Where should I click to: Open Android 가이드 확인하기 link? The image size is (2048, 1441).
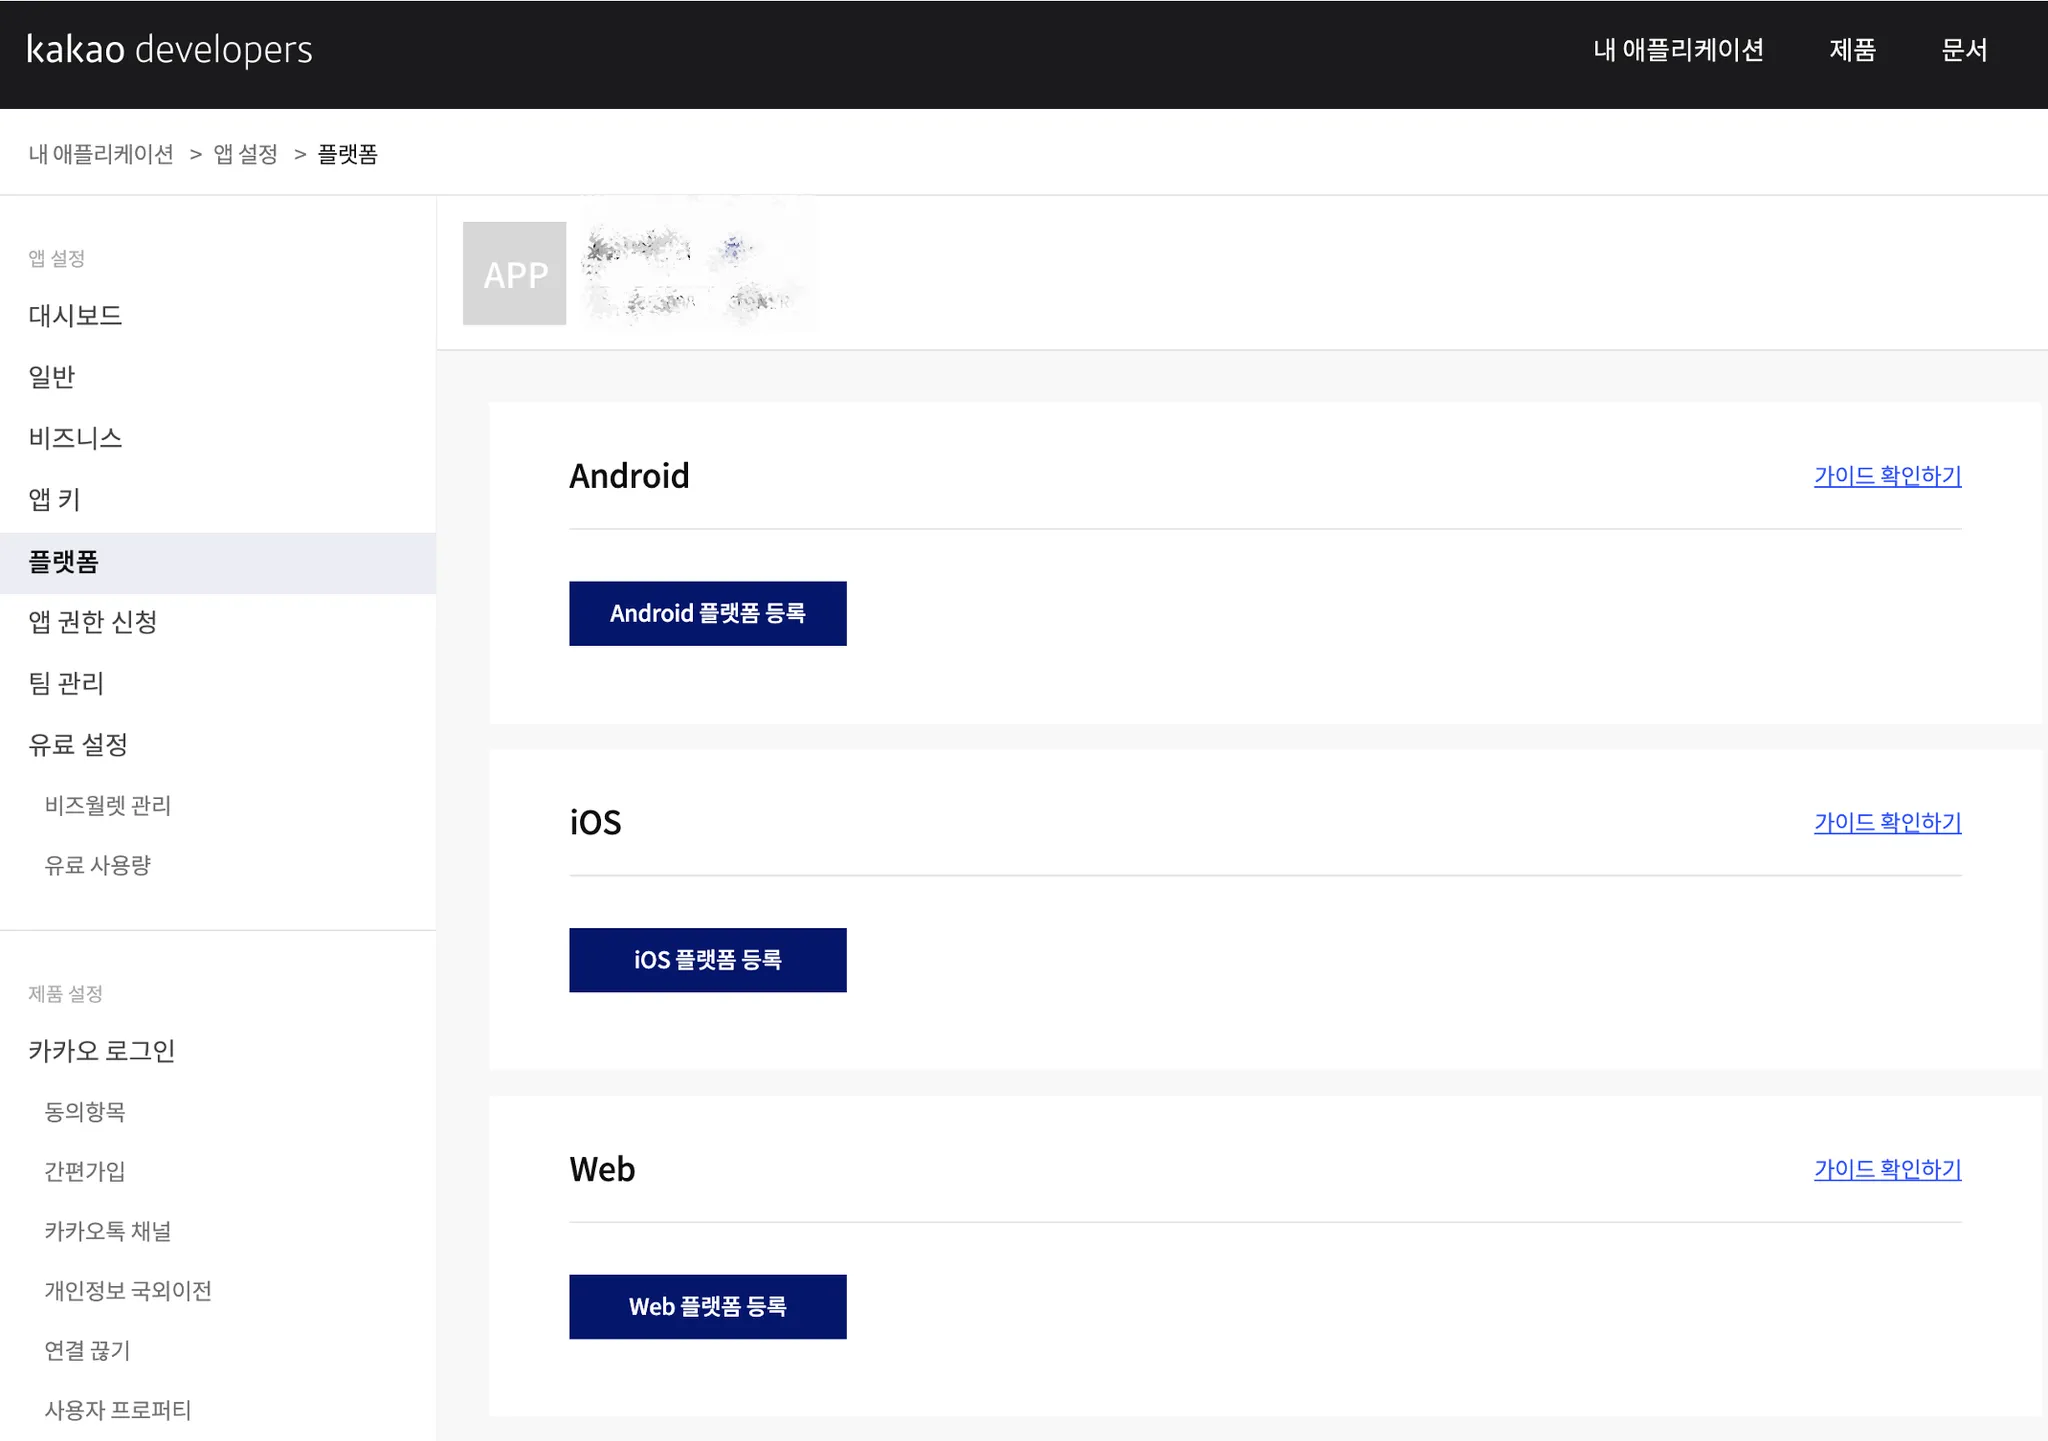coord(1887,476)
